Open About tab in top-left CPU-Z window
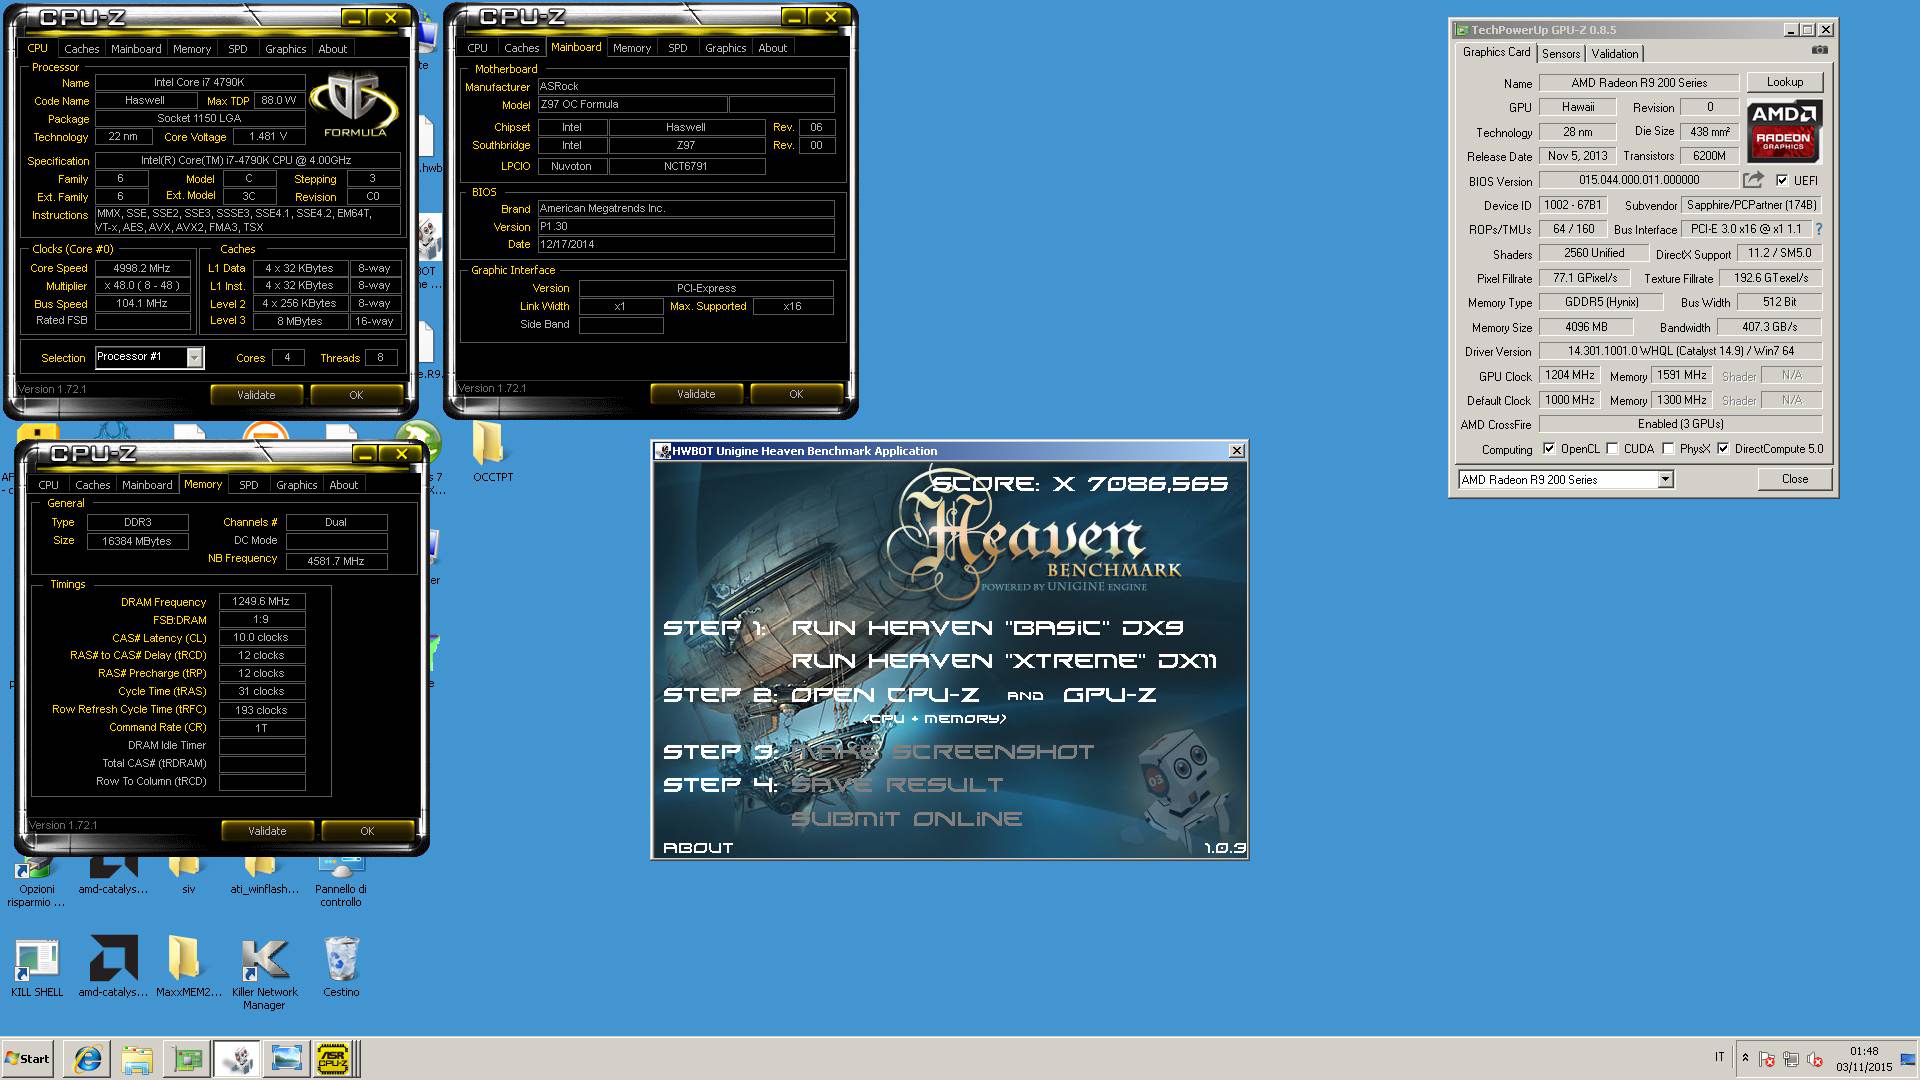This screenshot has width=1920, height=1080. [333, 49]
